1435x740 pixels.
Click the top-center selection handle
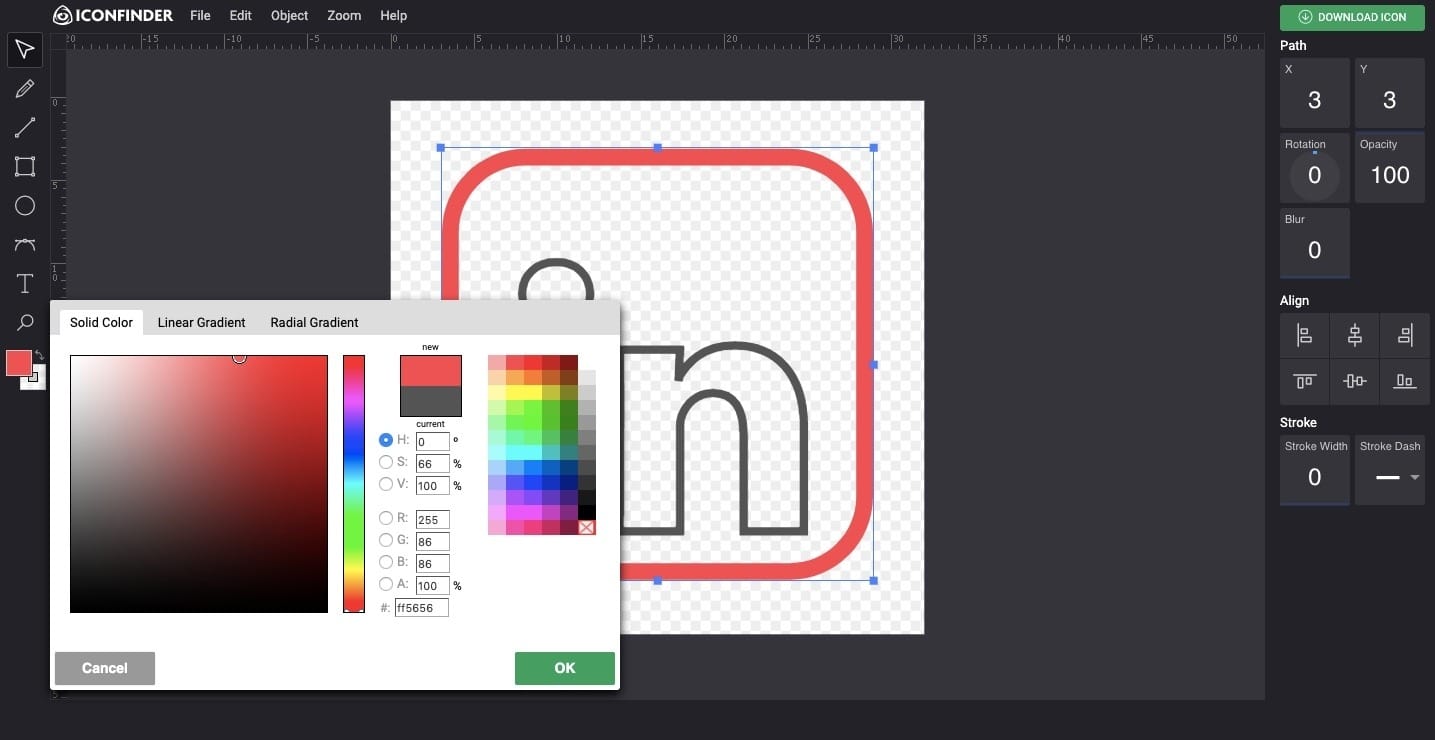(657, 148)
